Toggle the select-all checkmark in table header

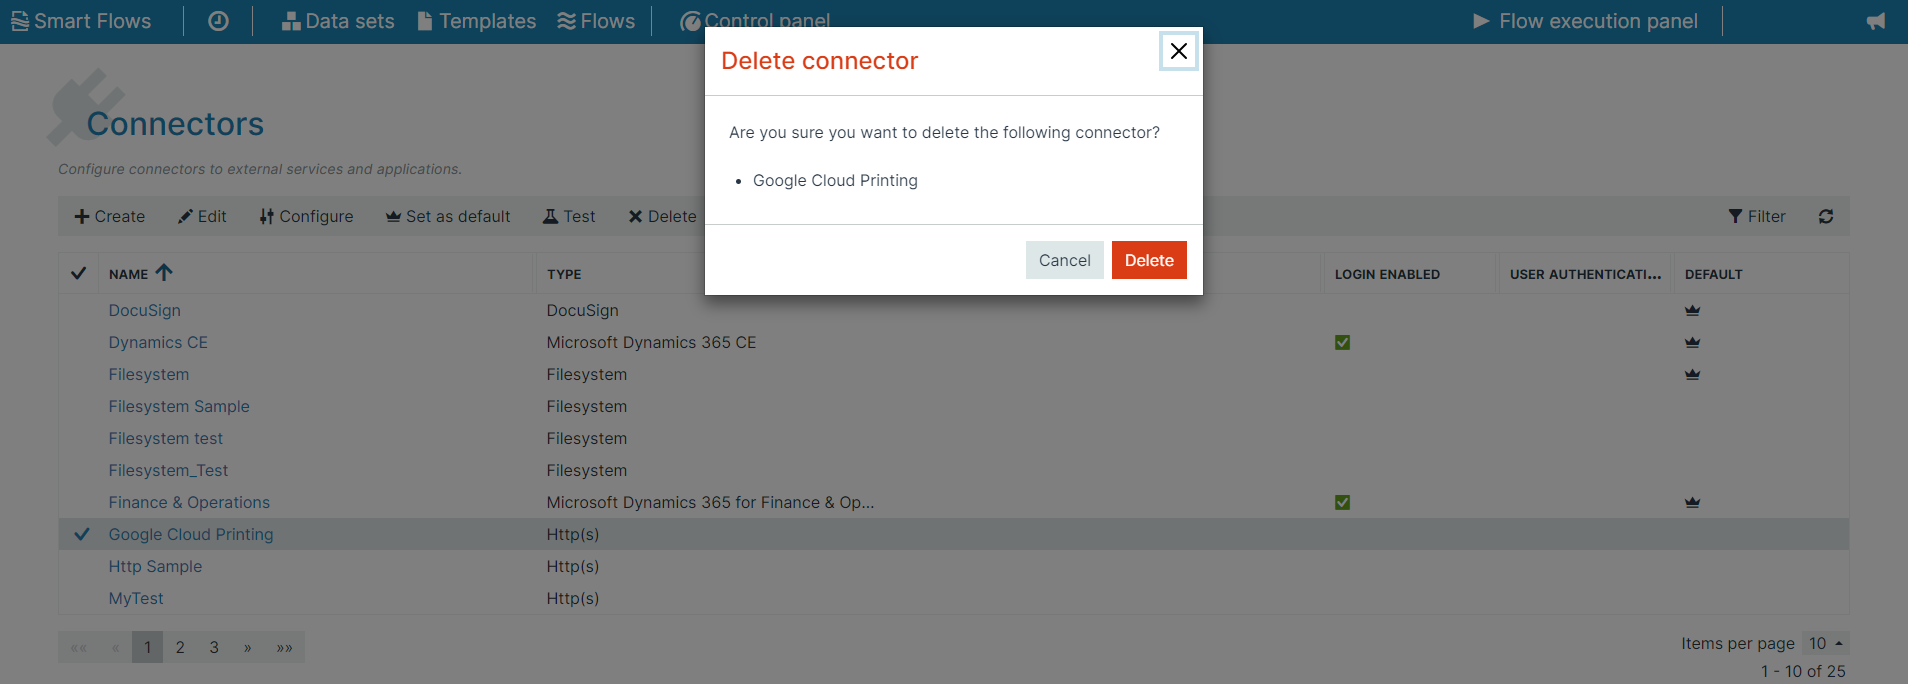coord(79,273)
